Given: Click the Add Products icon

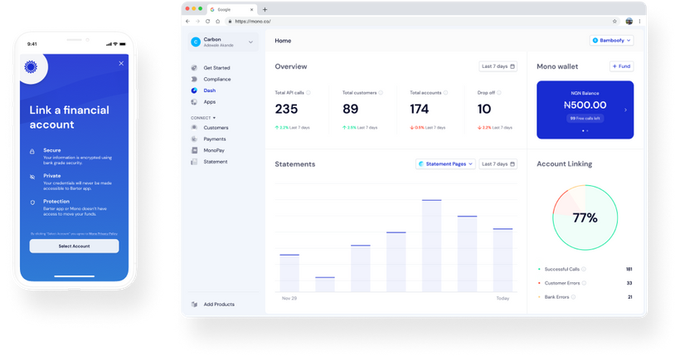Looking at the screenshot, I should point(194,304).
